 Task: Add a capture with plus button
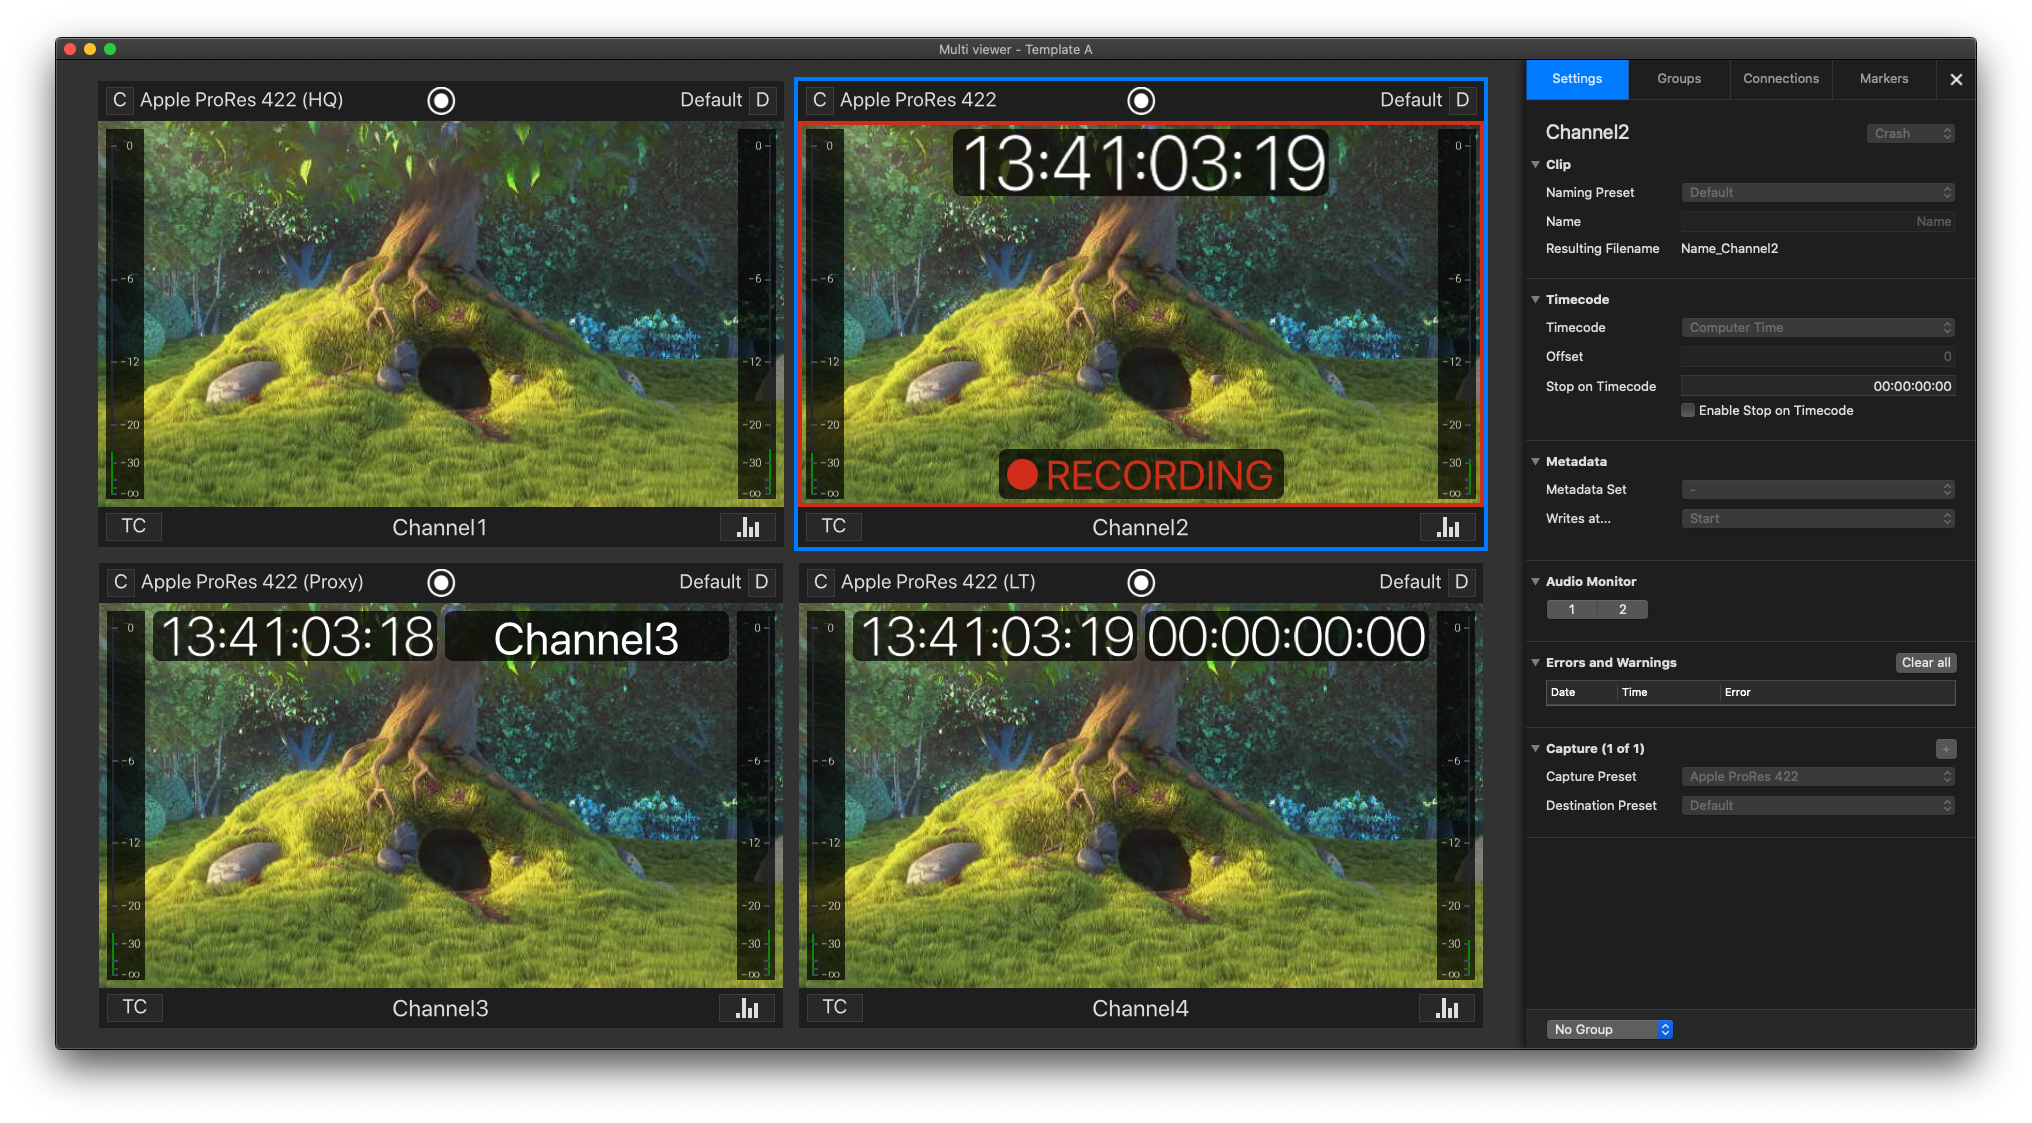1946,748
